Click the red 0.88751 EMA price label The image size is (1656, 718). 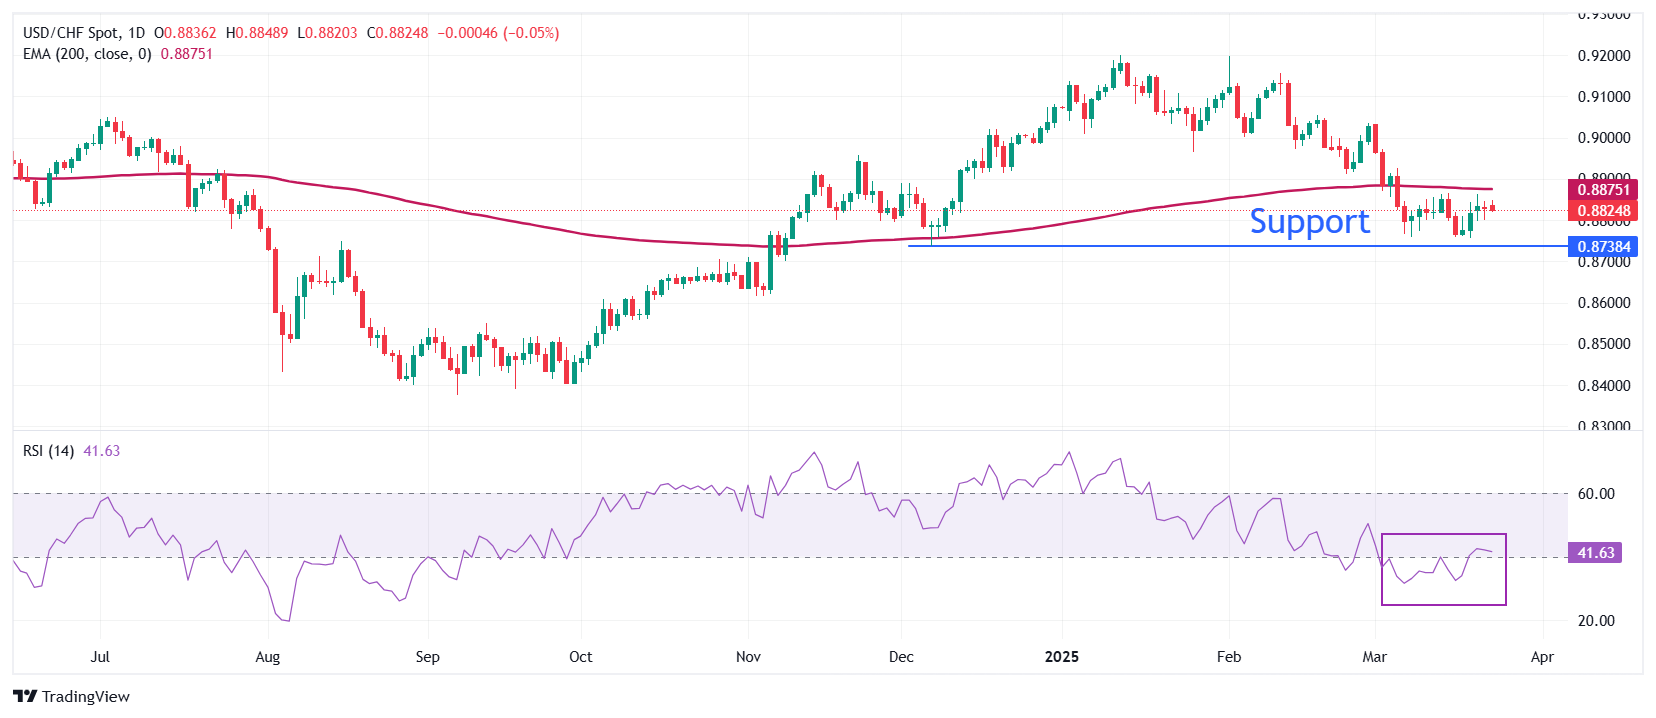[x=1603, y=190]
